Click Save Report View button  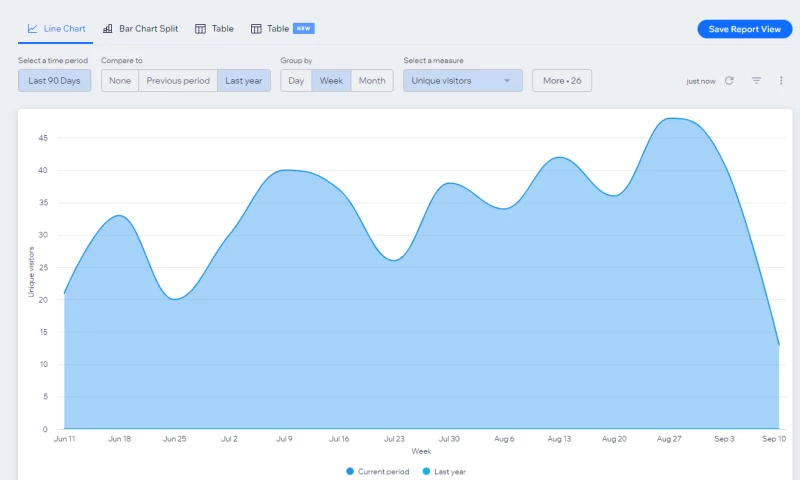pyautogui.click(x=744, y=29)
